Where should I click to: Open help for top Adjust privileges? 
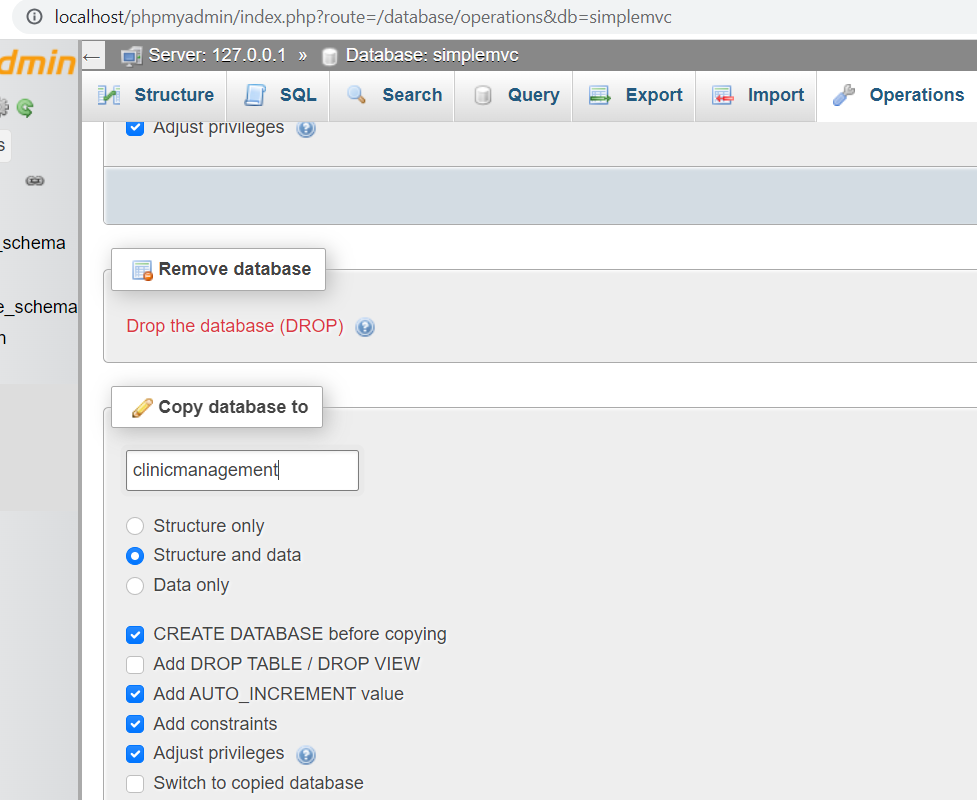pyautogui.click(x=306, y=129)
